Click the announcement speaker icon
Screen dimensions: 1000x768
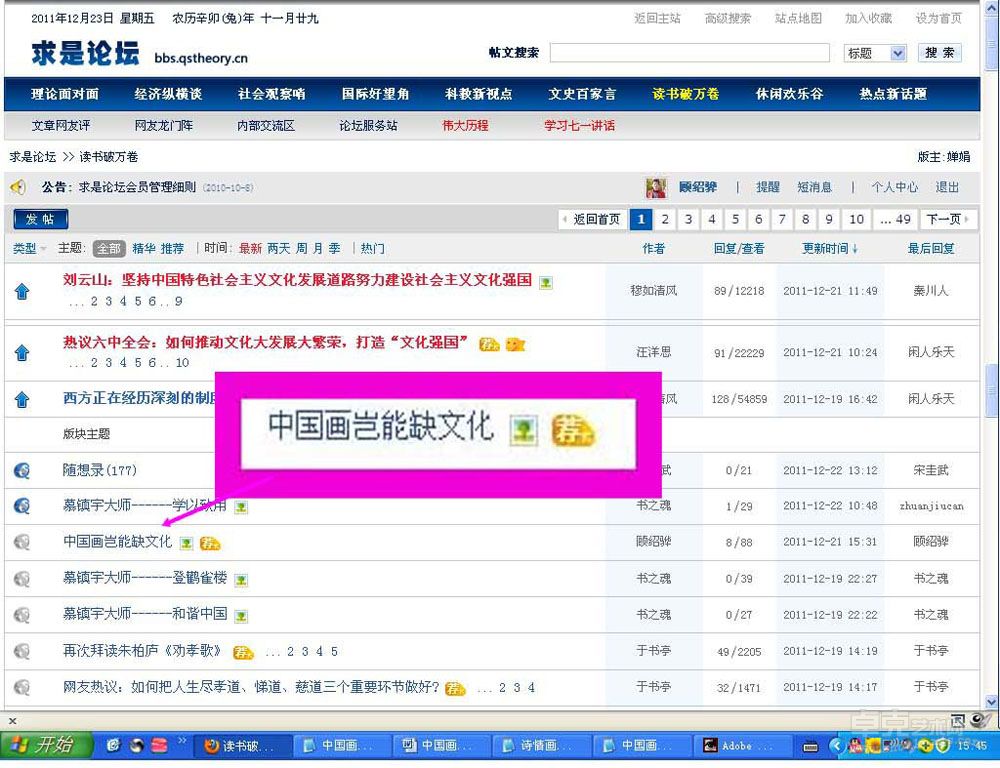18,187
